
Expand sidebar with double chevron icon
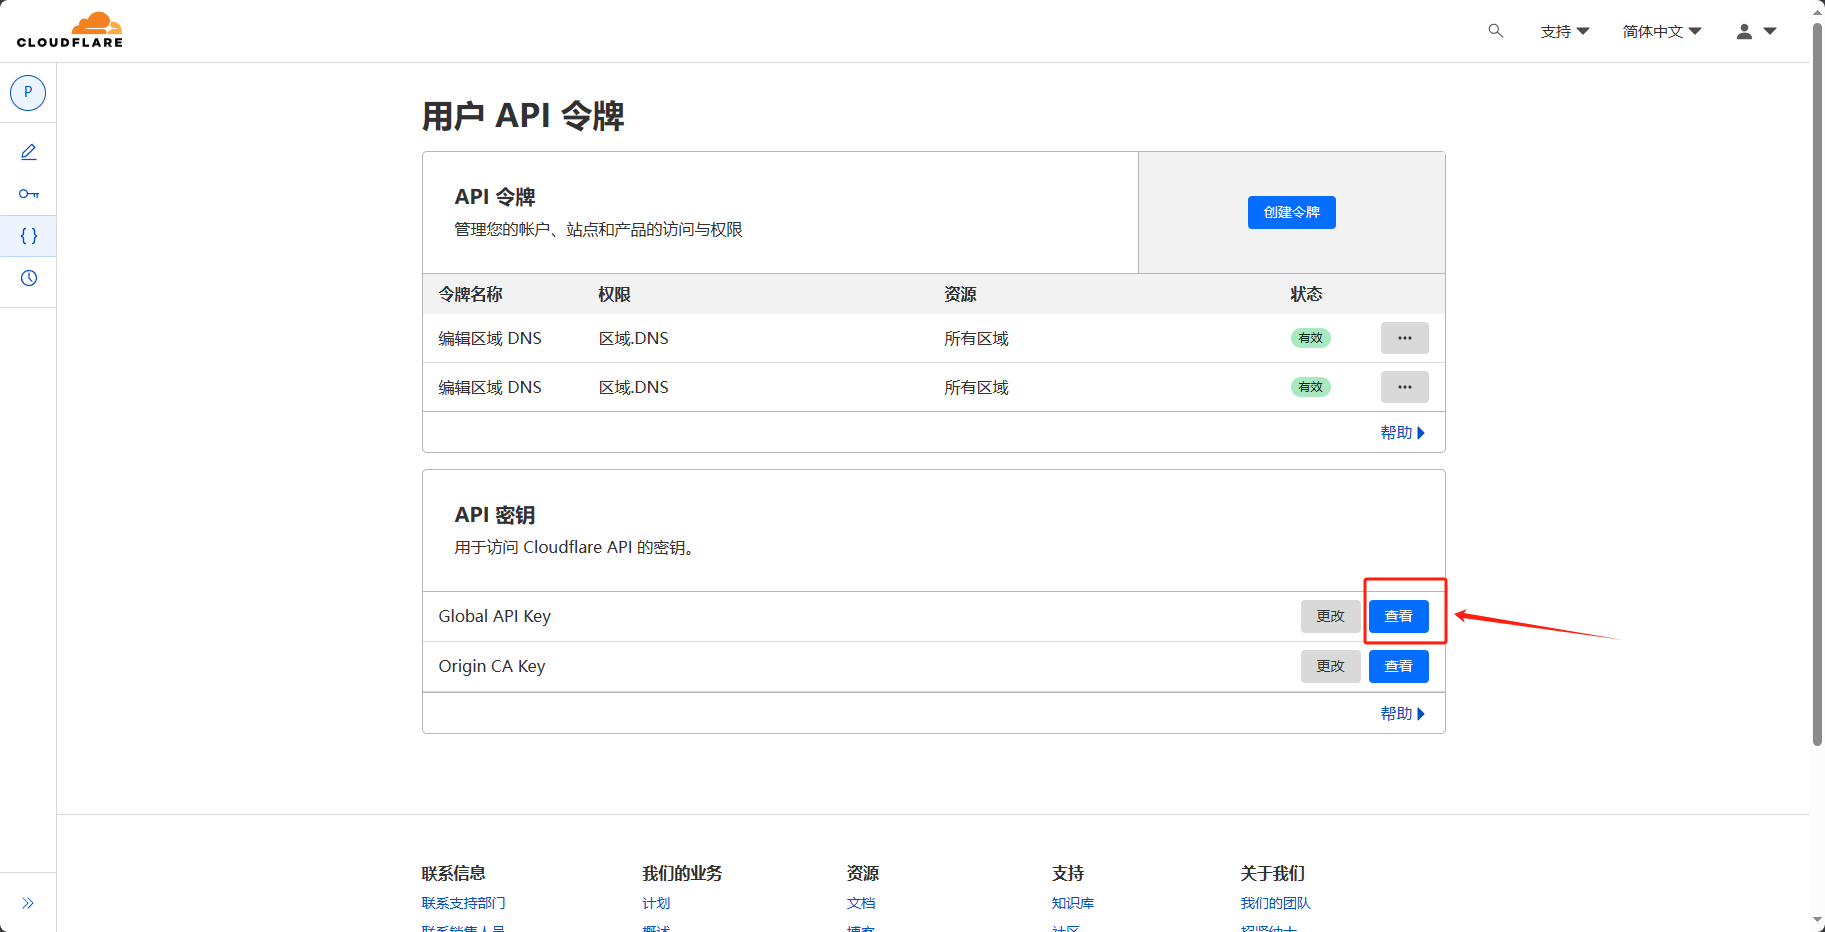click(28, 903)
